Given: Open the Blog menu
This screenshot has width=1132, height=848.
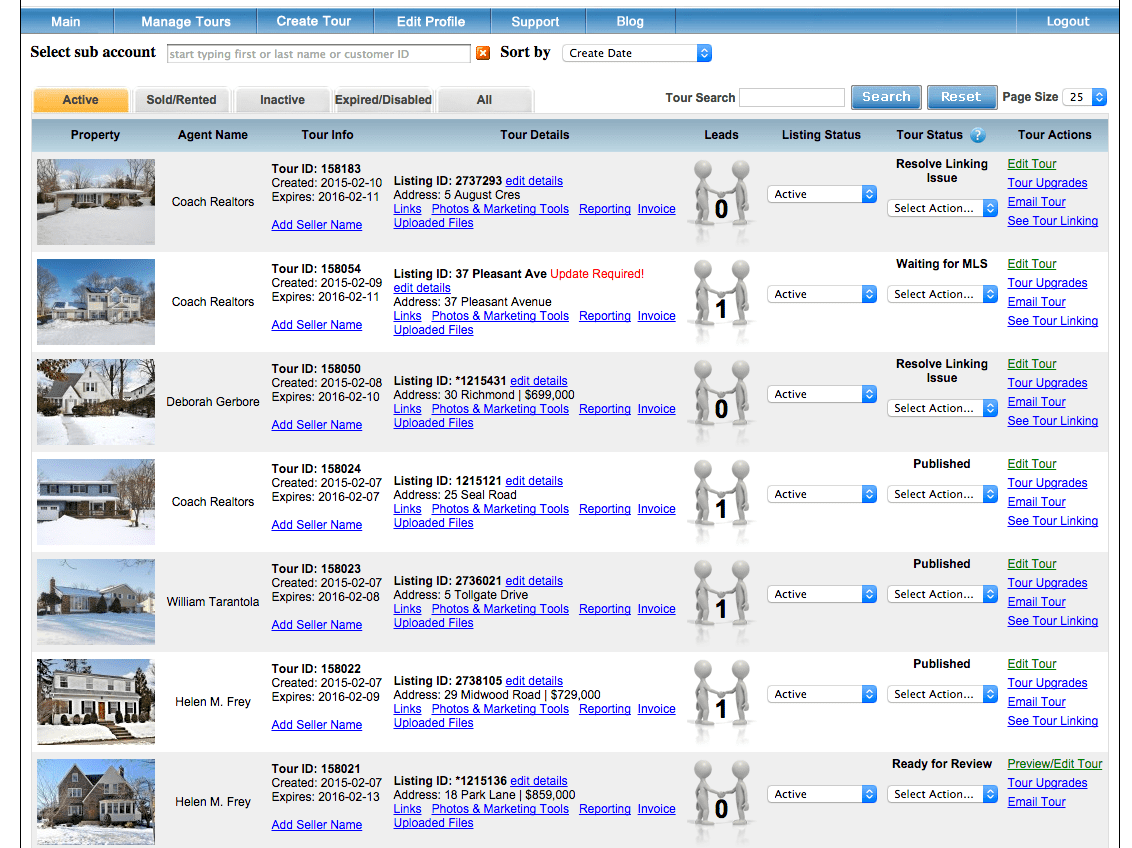Looking at the screenshot, I should [x=630, y=20].
